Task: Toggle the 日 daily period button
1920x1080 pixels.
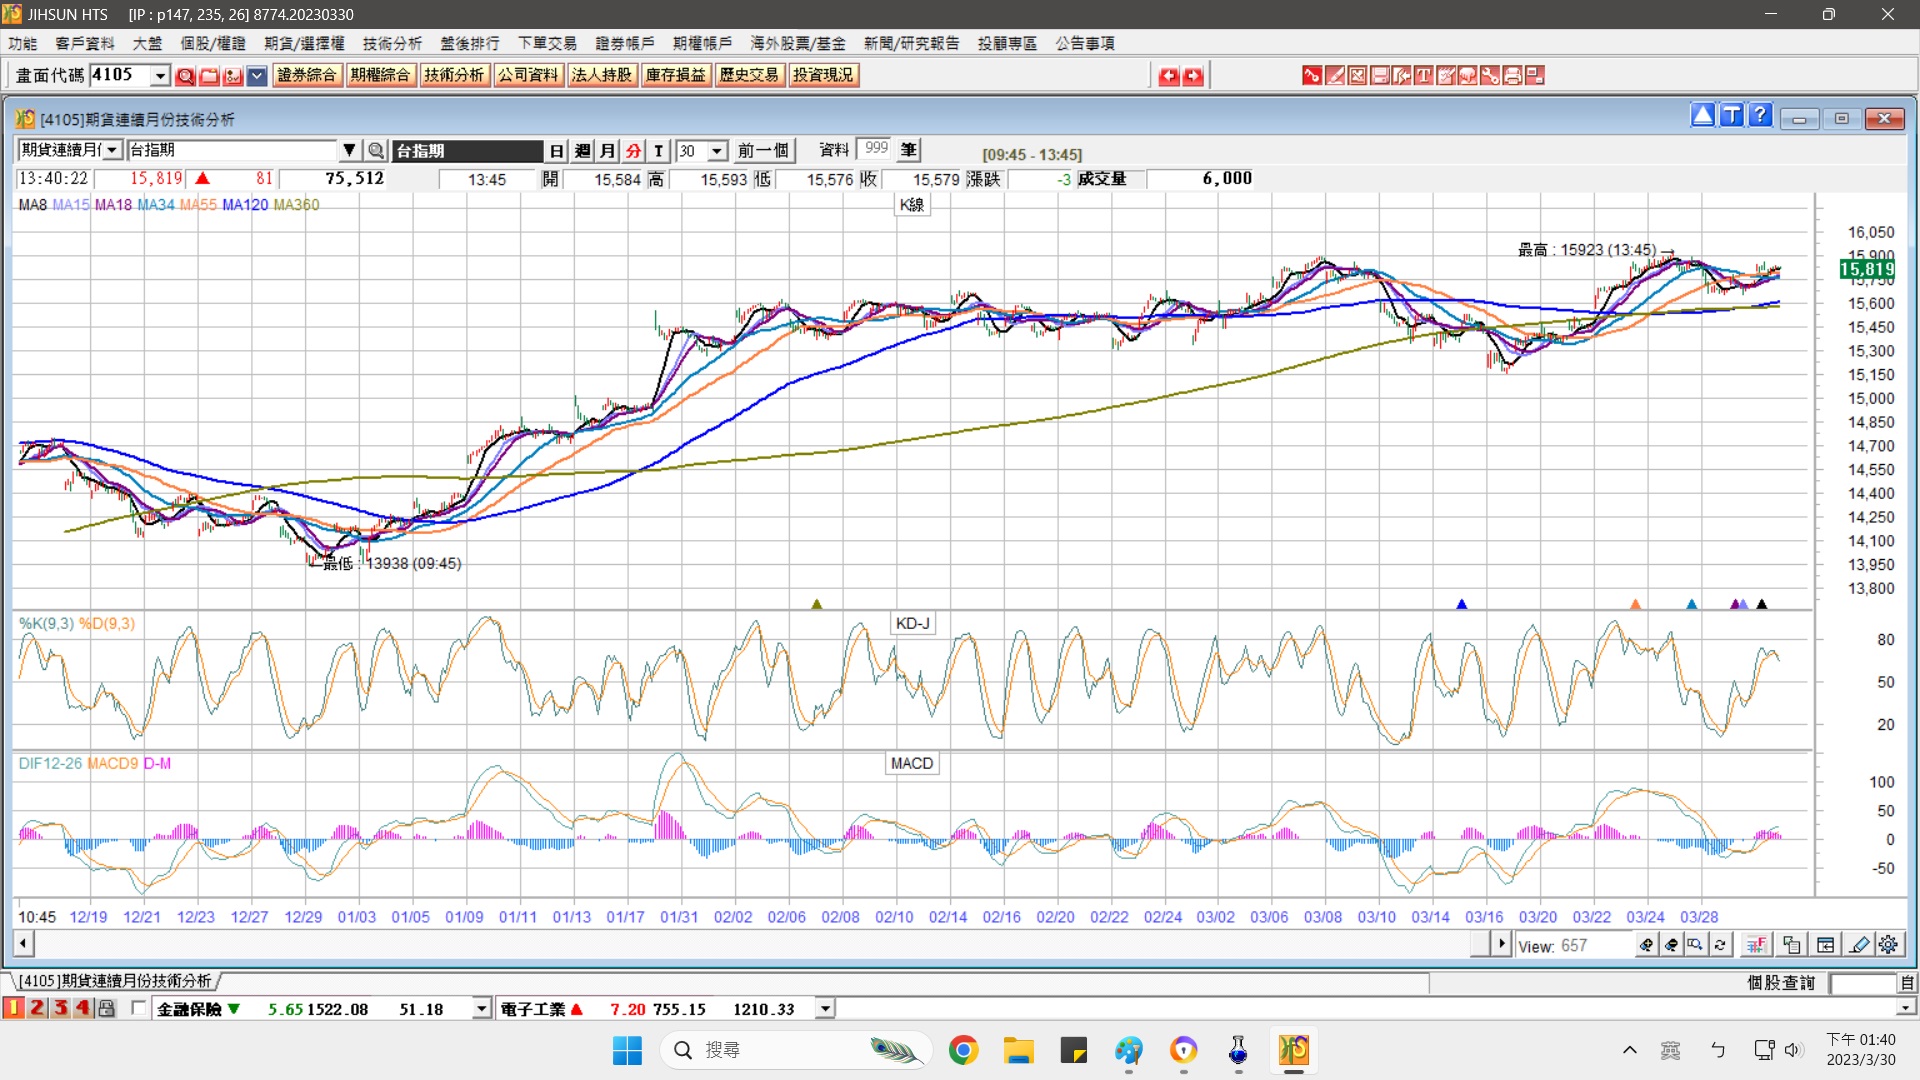Action: (x=557, y=151)
